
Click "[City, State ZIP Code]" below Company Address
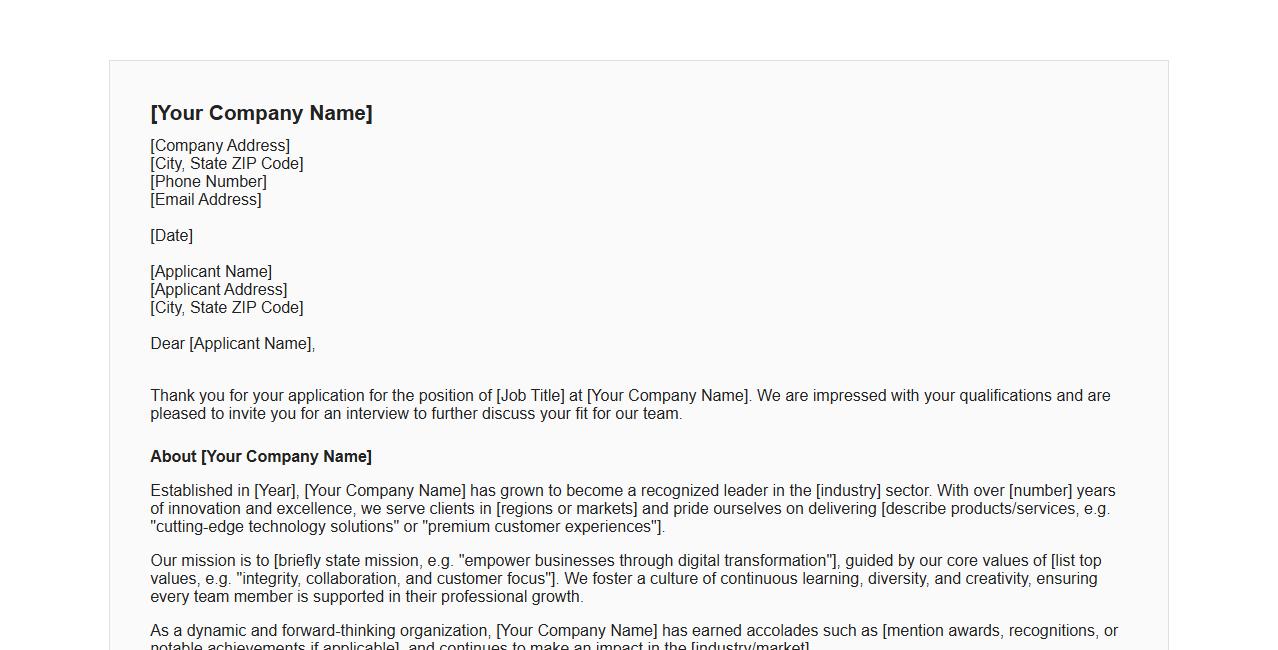227,164
